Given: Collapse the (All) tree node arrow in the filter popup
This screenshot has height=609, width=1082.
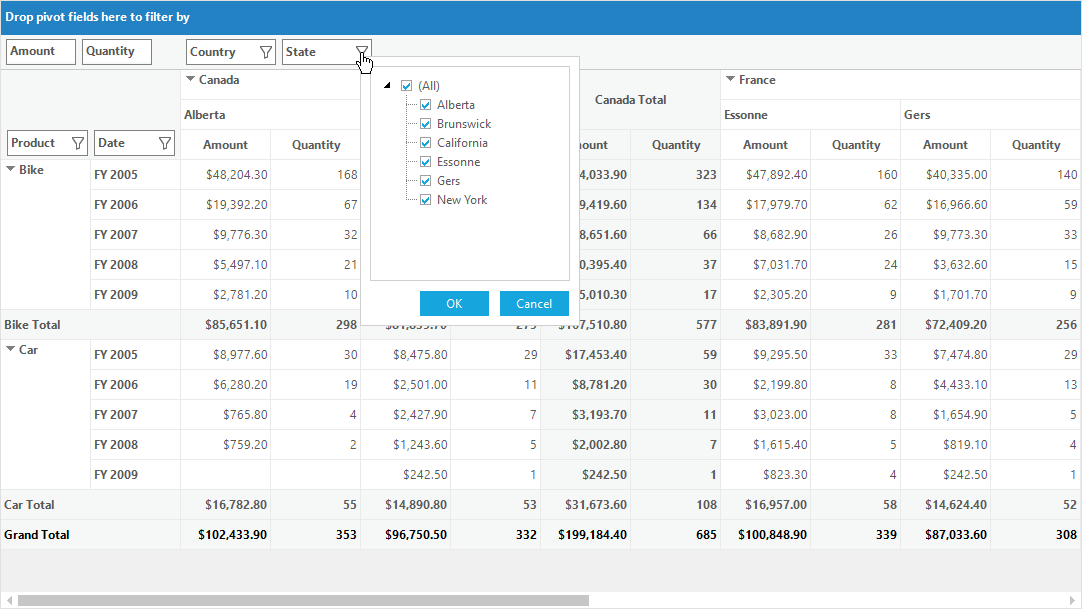Looking at the screenshot, I should click(387, 86).
